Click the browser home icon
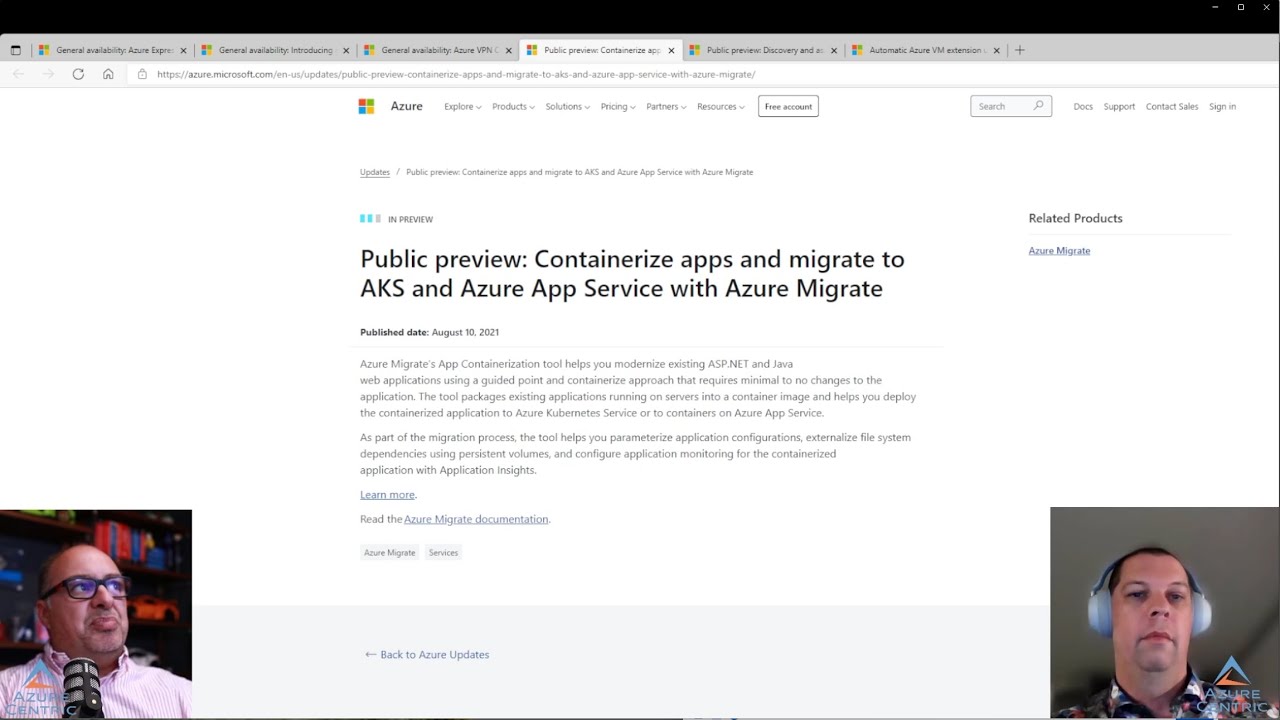The width and height of the screenshot is (1280, 720). [108, 74]
